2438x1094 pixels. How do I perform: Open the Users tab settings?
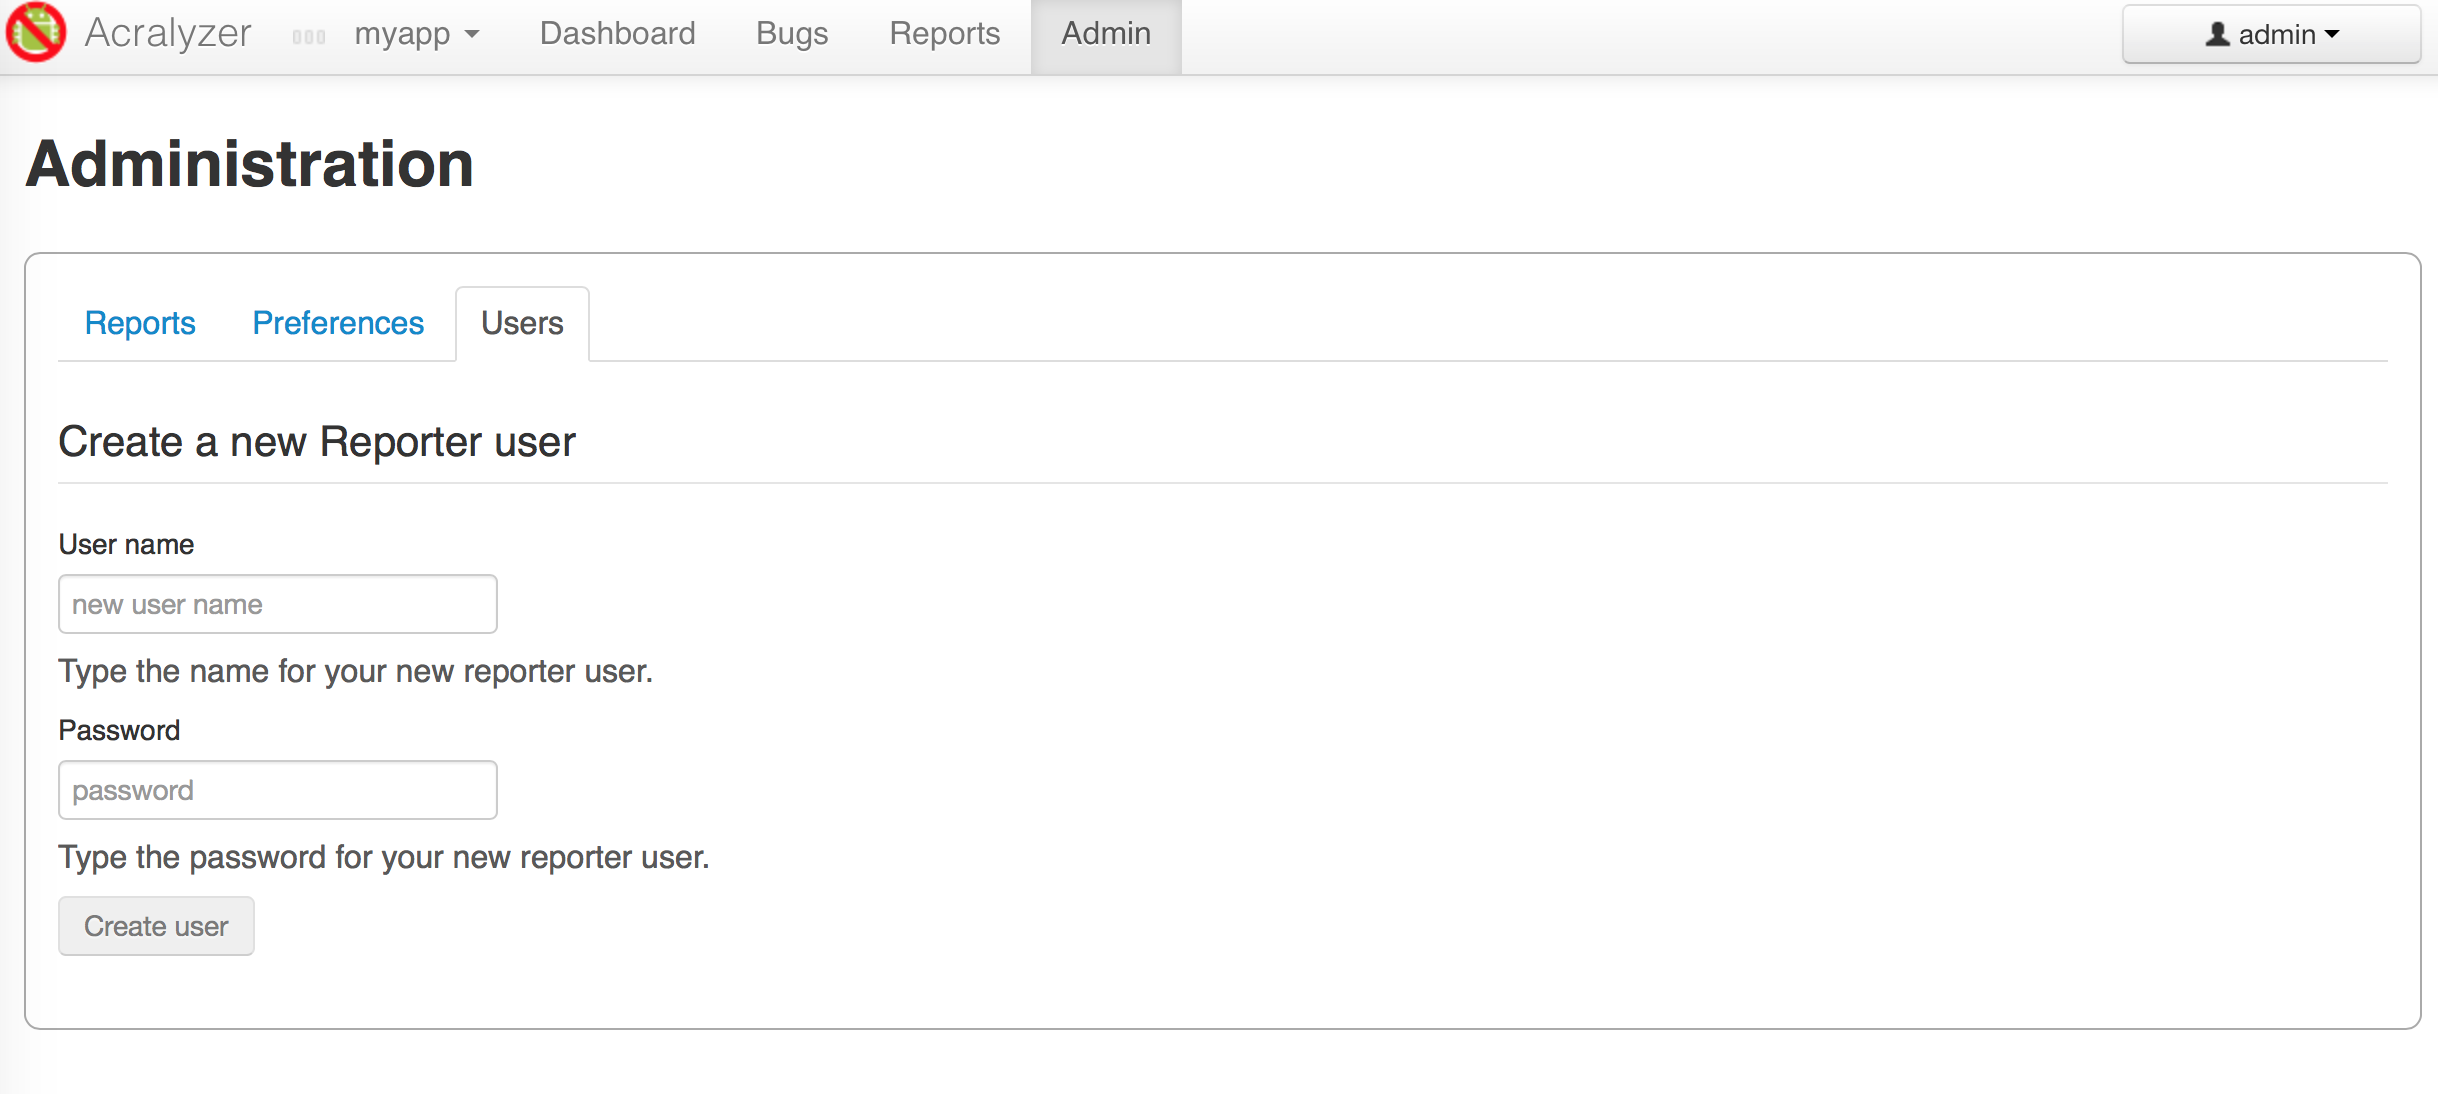point(522,323)
